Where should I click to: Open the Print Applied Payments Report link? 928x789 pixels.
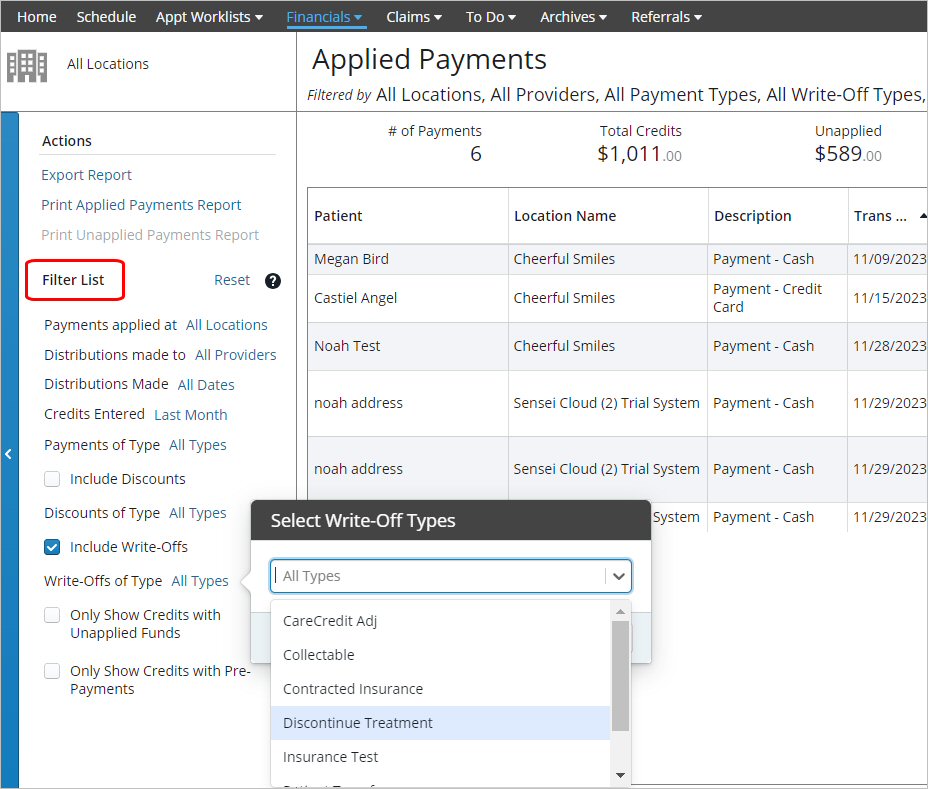(141, 204)
